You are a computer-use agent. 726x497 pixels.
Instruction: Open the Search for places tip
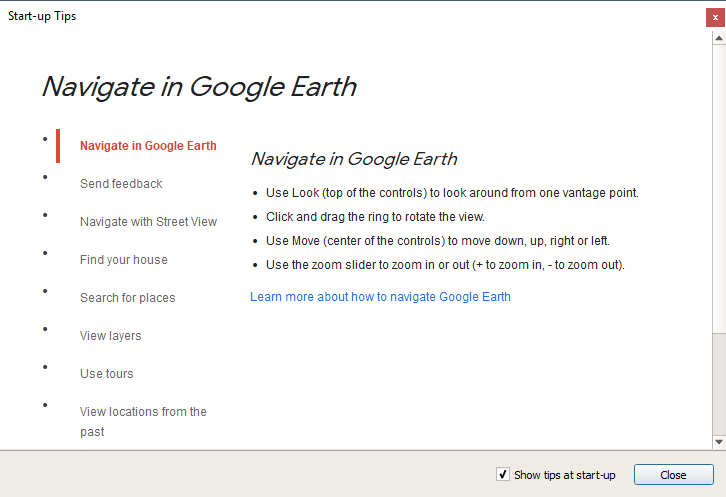click(x=128, y=298)
